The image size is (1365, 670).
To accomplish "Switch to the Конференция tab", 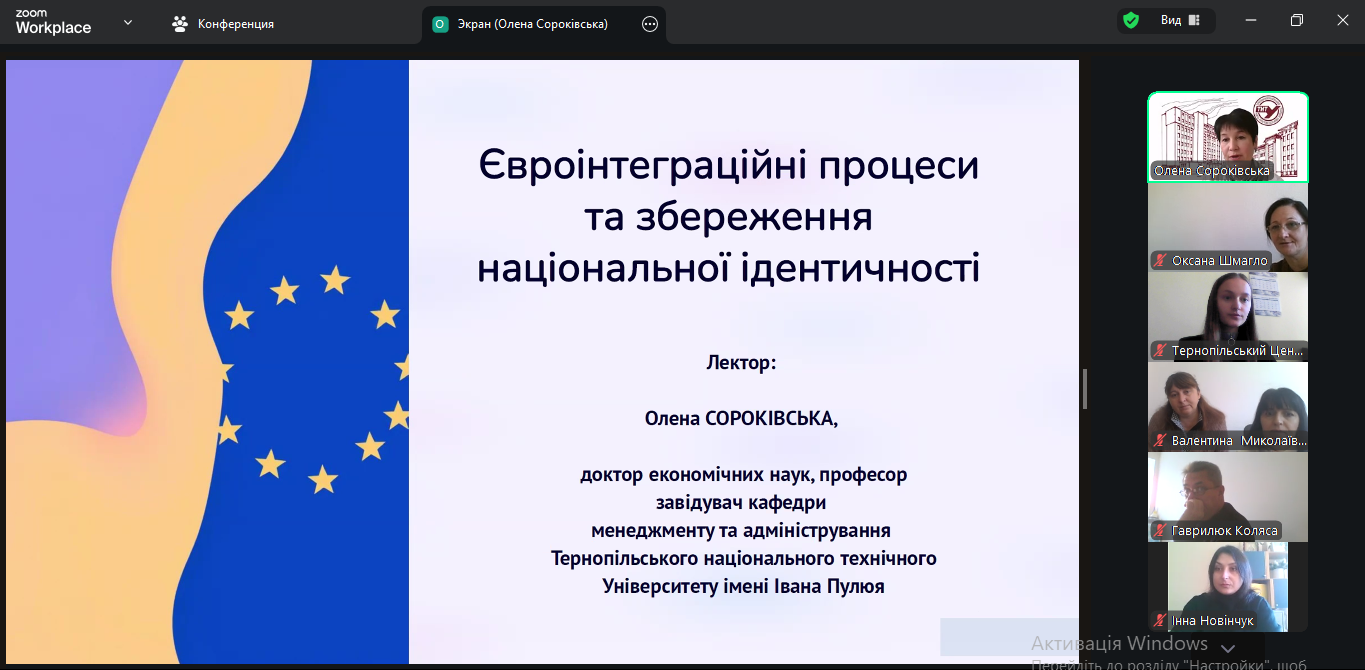I will pos(223,24).
